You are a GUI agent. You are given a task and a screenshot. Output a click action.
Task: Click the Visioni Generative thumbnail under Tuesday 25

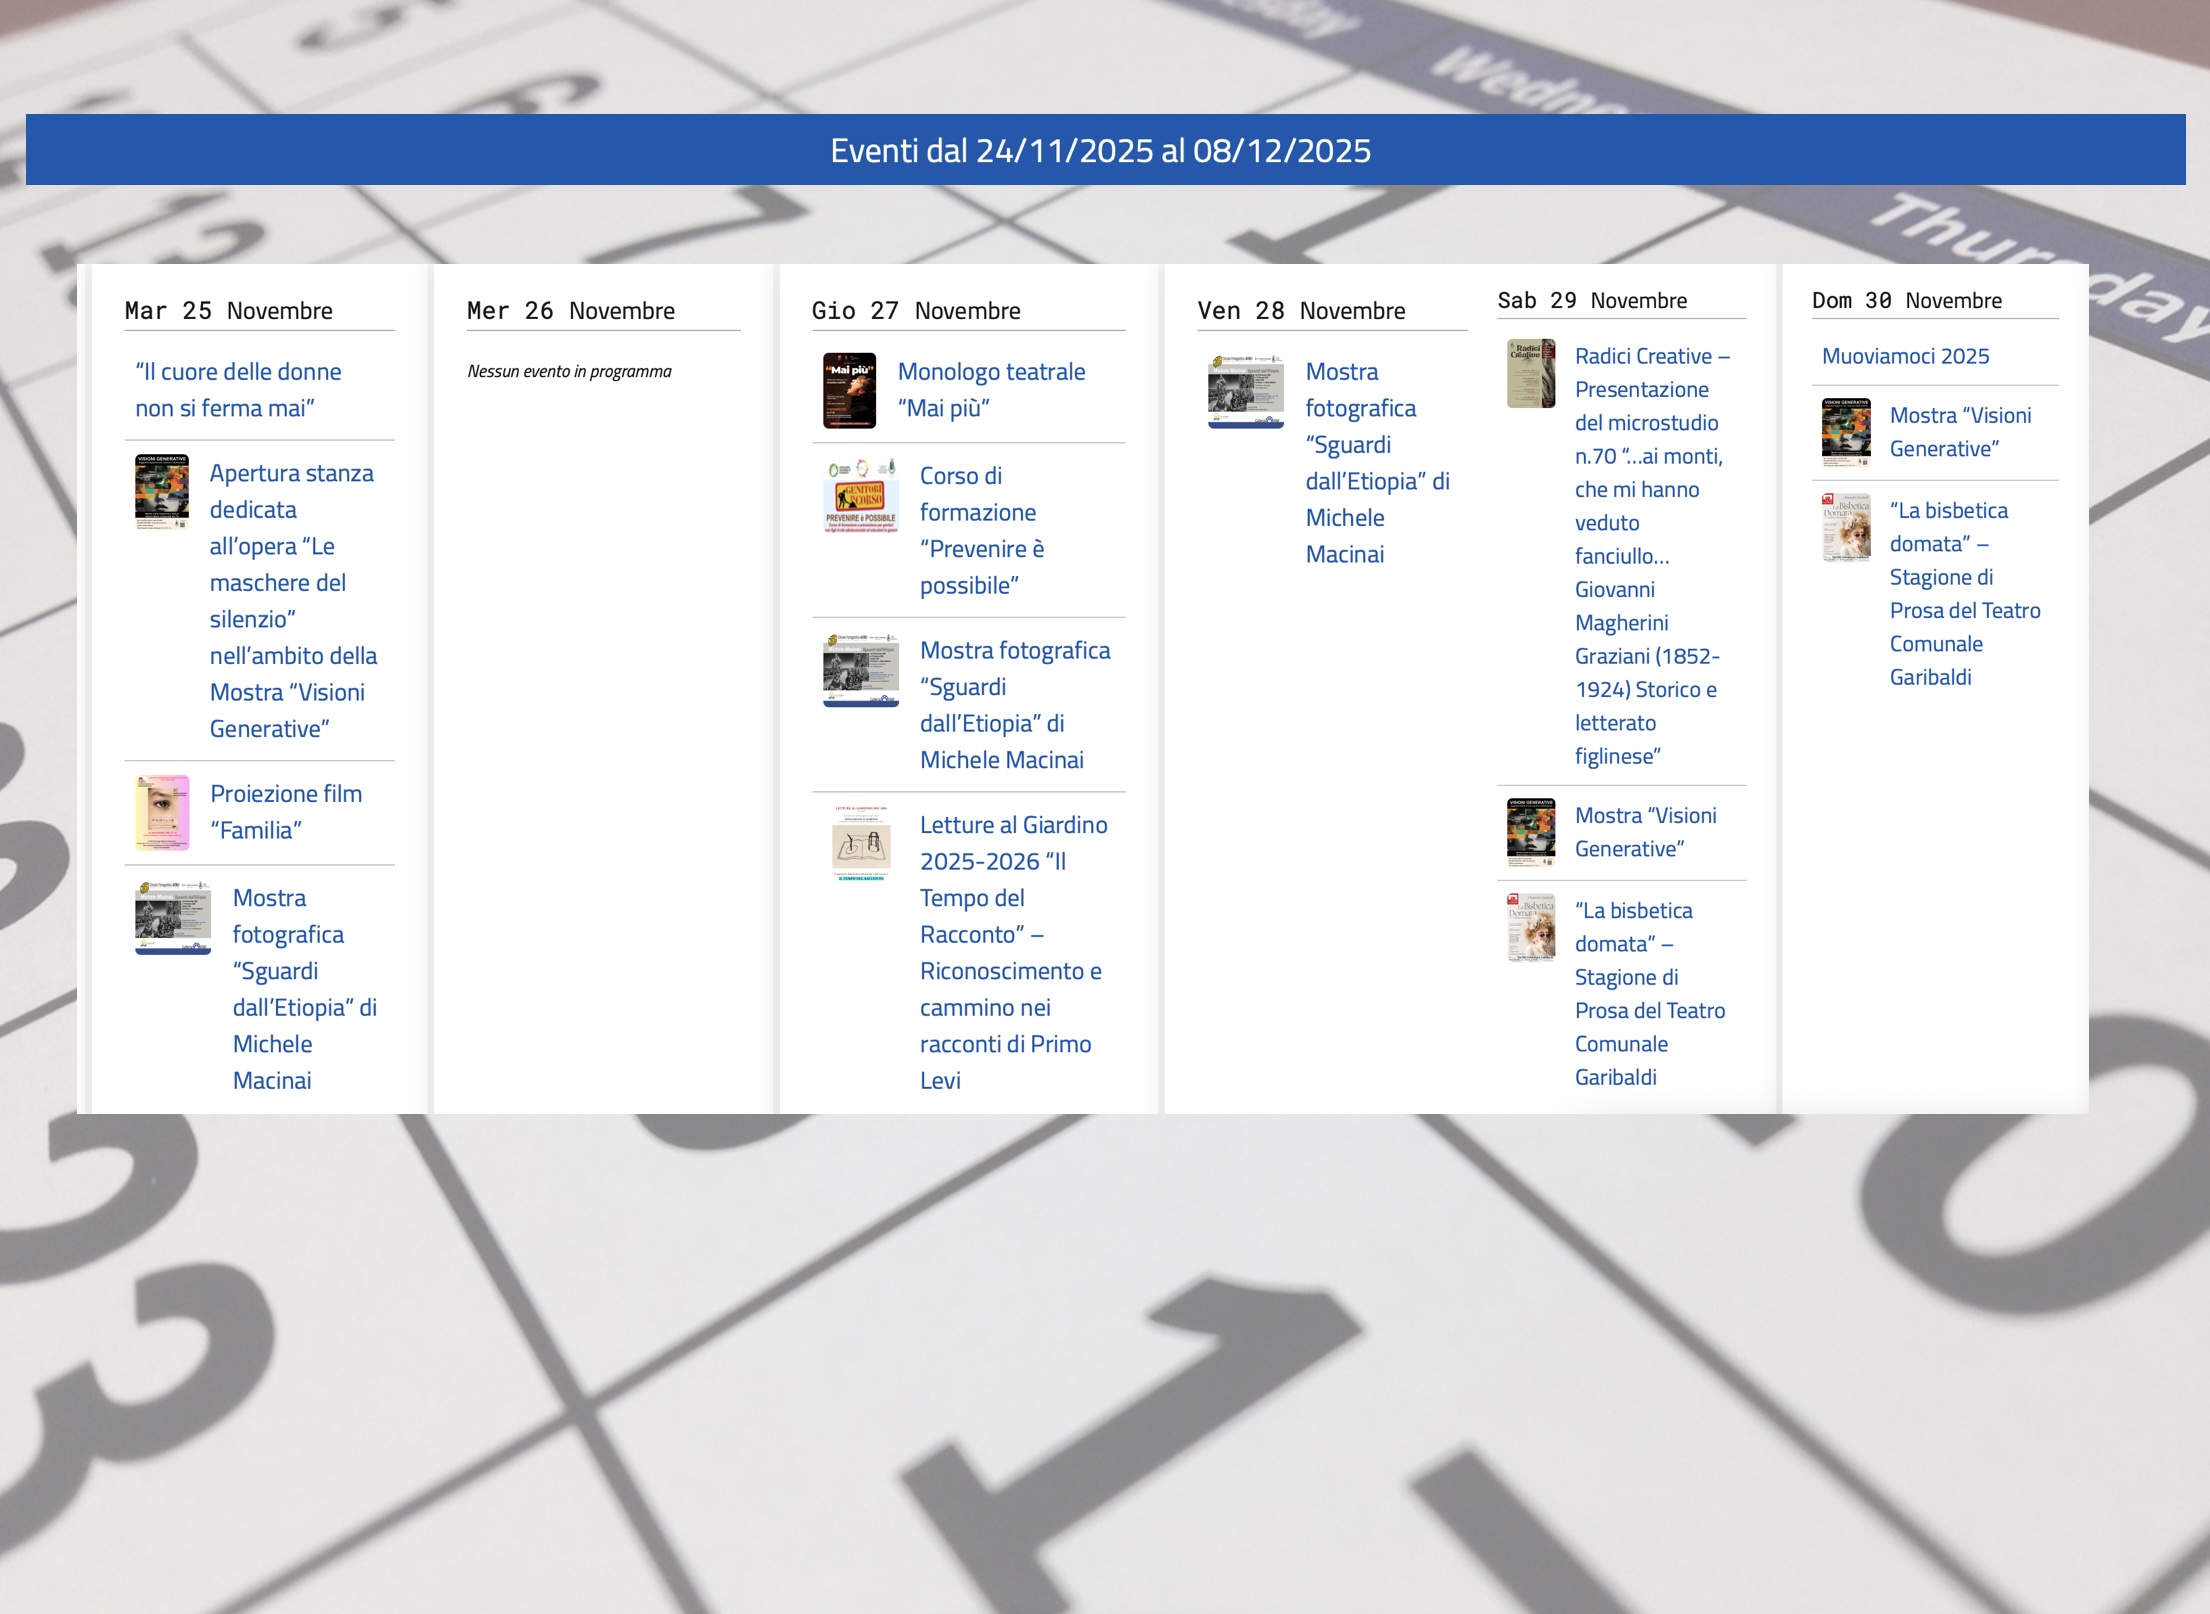[x=162, y=491]
